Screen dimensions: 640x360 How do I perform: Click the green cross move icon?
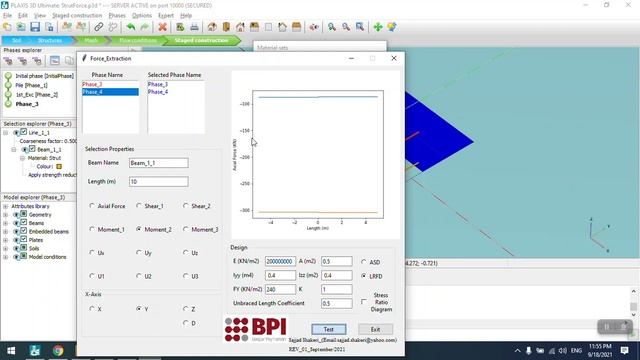[378, 27]
